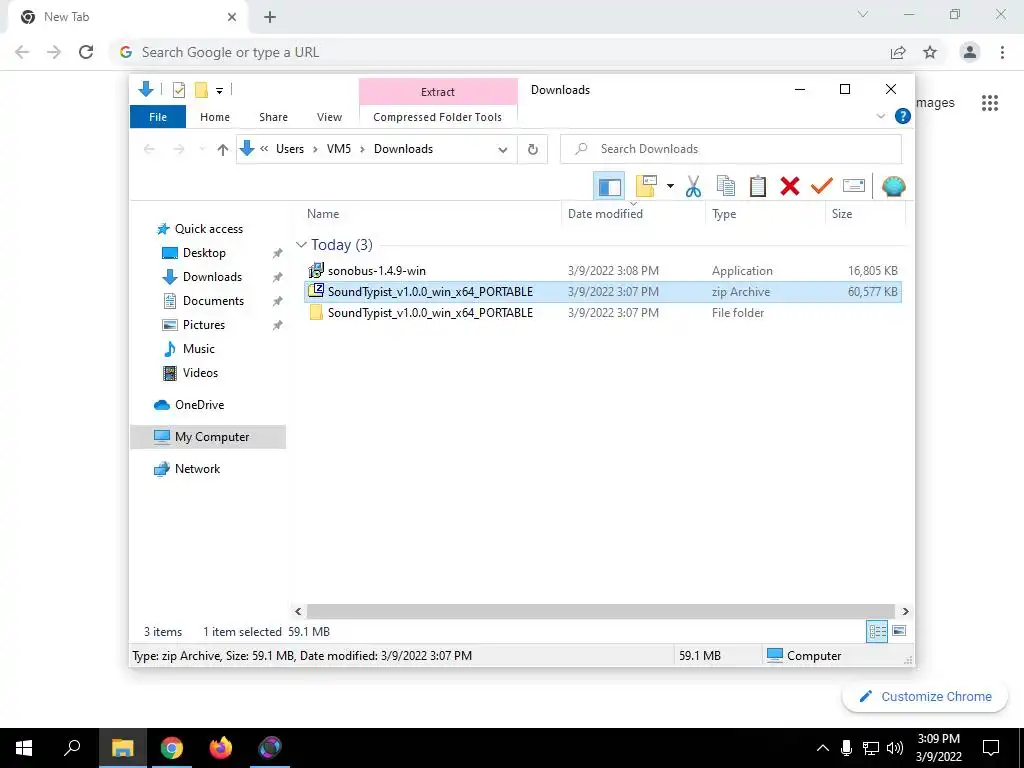Click the Chrome share page icon
Viewport: 1024px width, 768px height.
coord(898,52)
